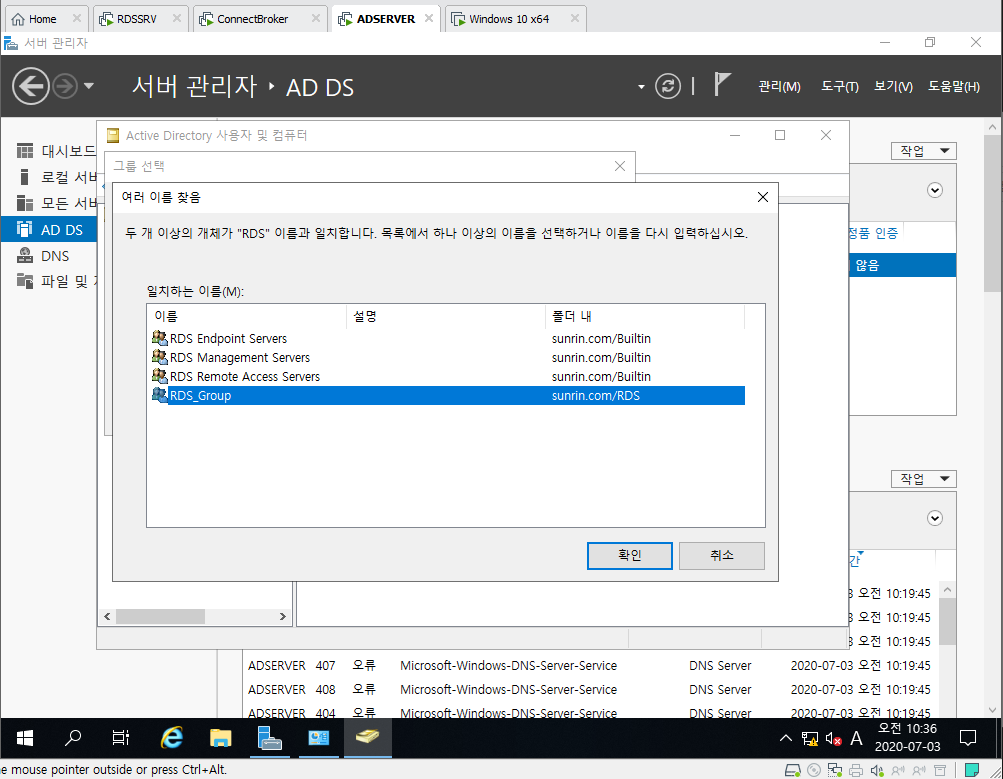The width and height of the screenshot is (1003, 779).
Task: Click the 이름 column header
Action: click(247, 317)
